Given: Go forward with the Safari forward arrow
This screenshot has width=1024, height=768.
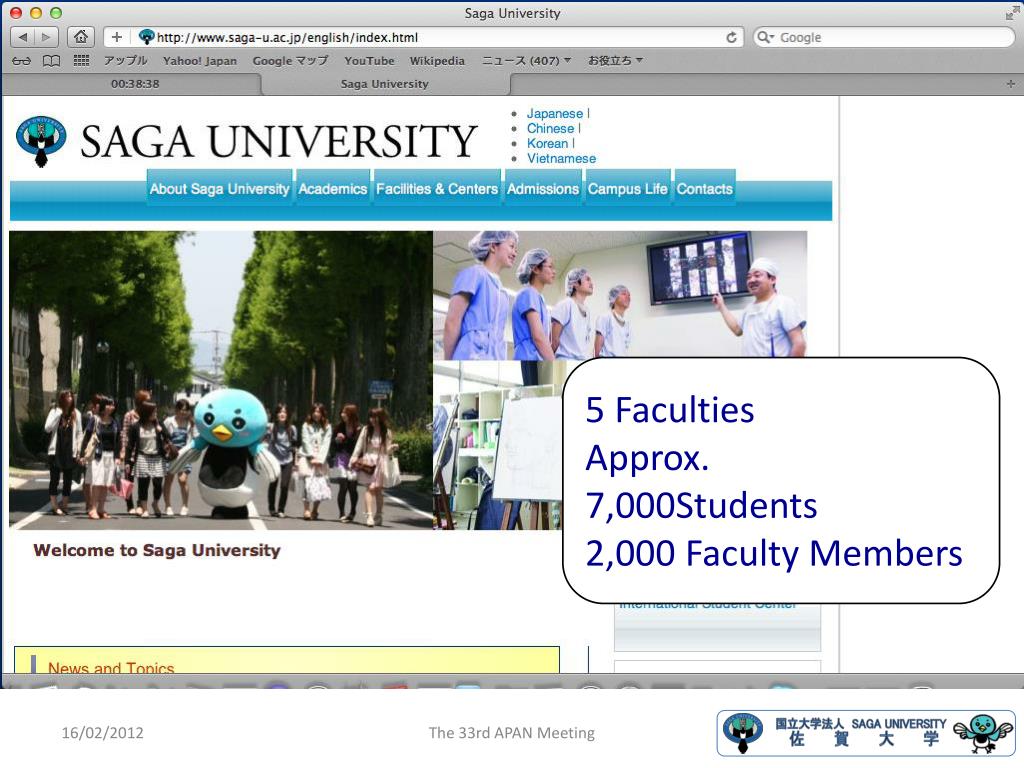Looking at the screenshot, I should click(x=46, y=37).
